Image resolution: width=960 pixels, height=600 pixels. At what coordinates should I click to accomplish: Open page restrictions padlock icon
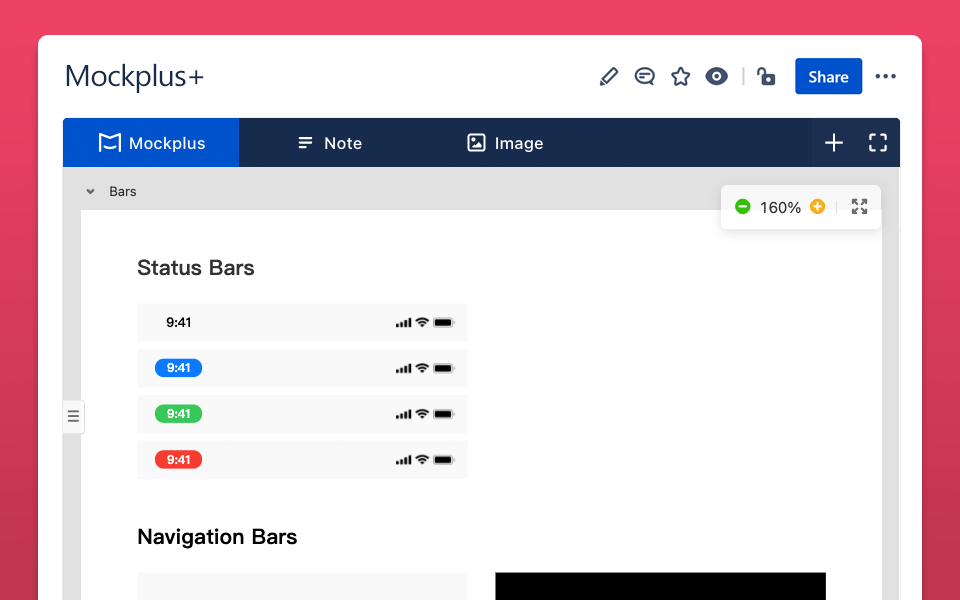pos(766,77)
